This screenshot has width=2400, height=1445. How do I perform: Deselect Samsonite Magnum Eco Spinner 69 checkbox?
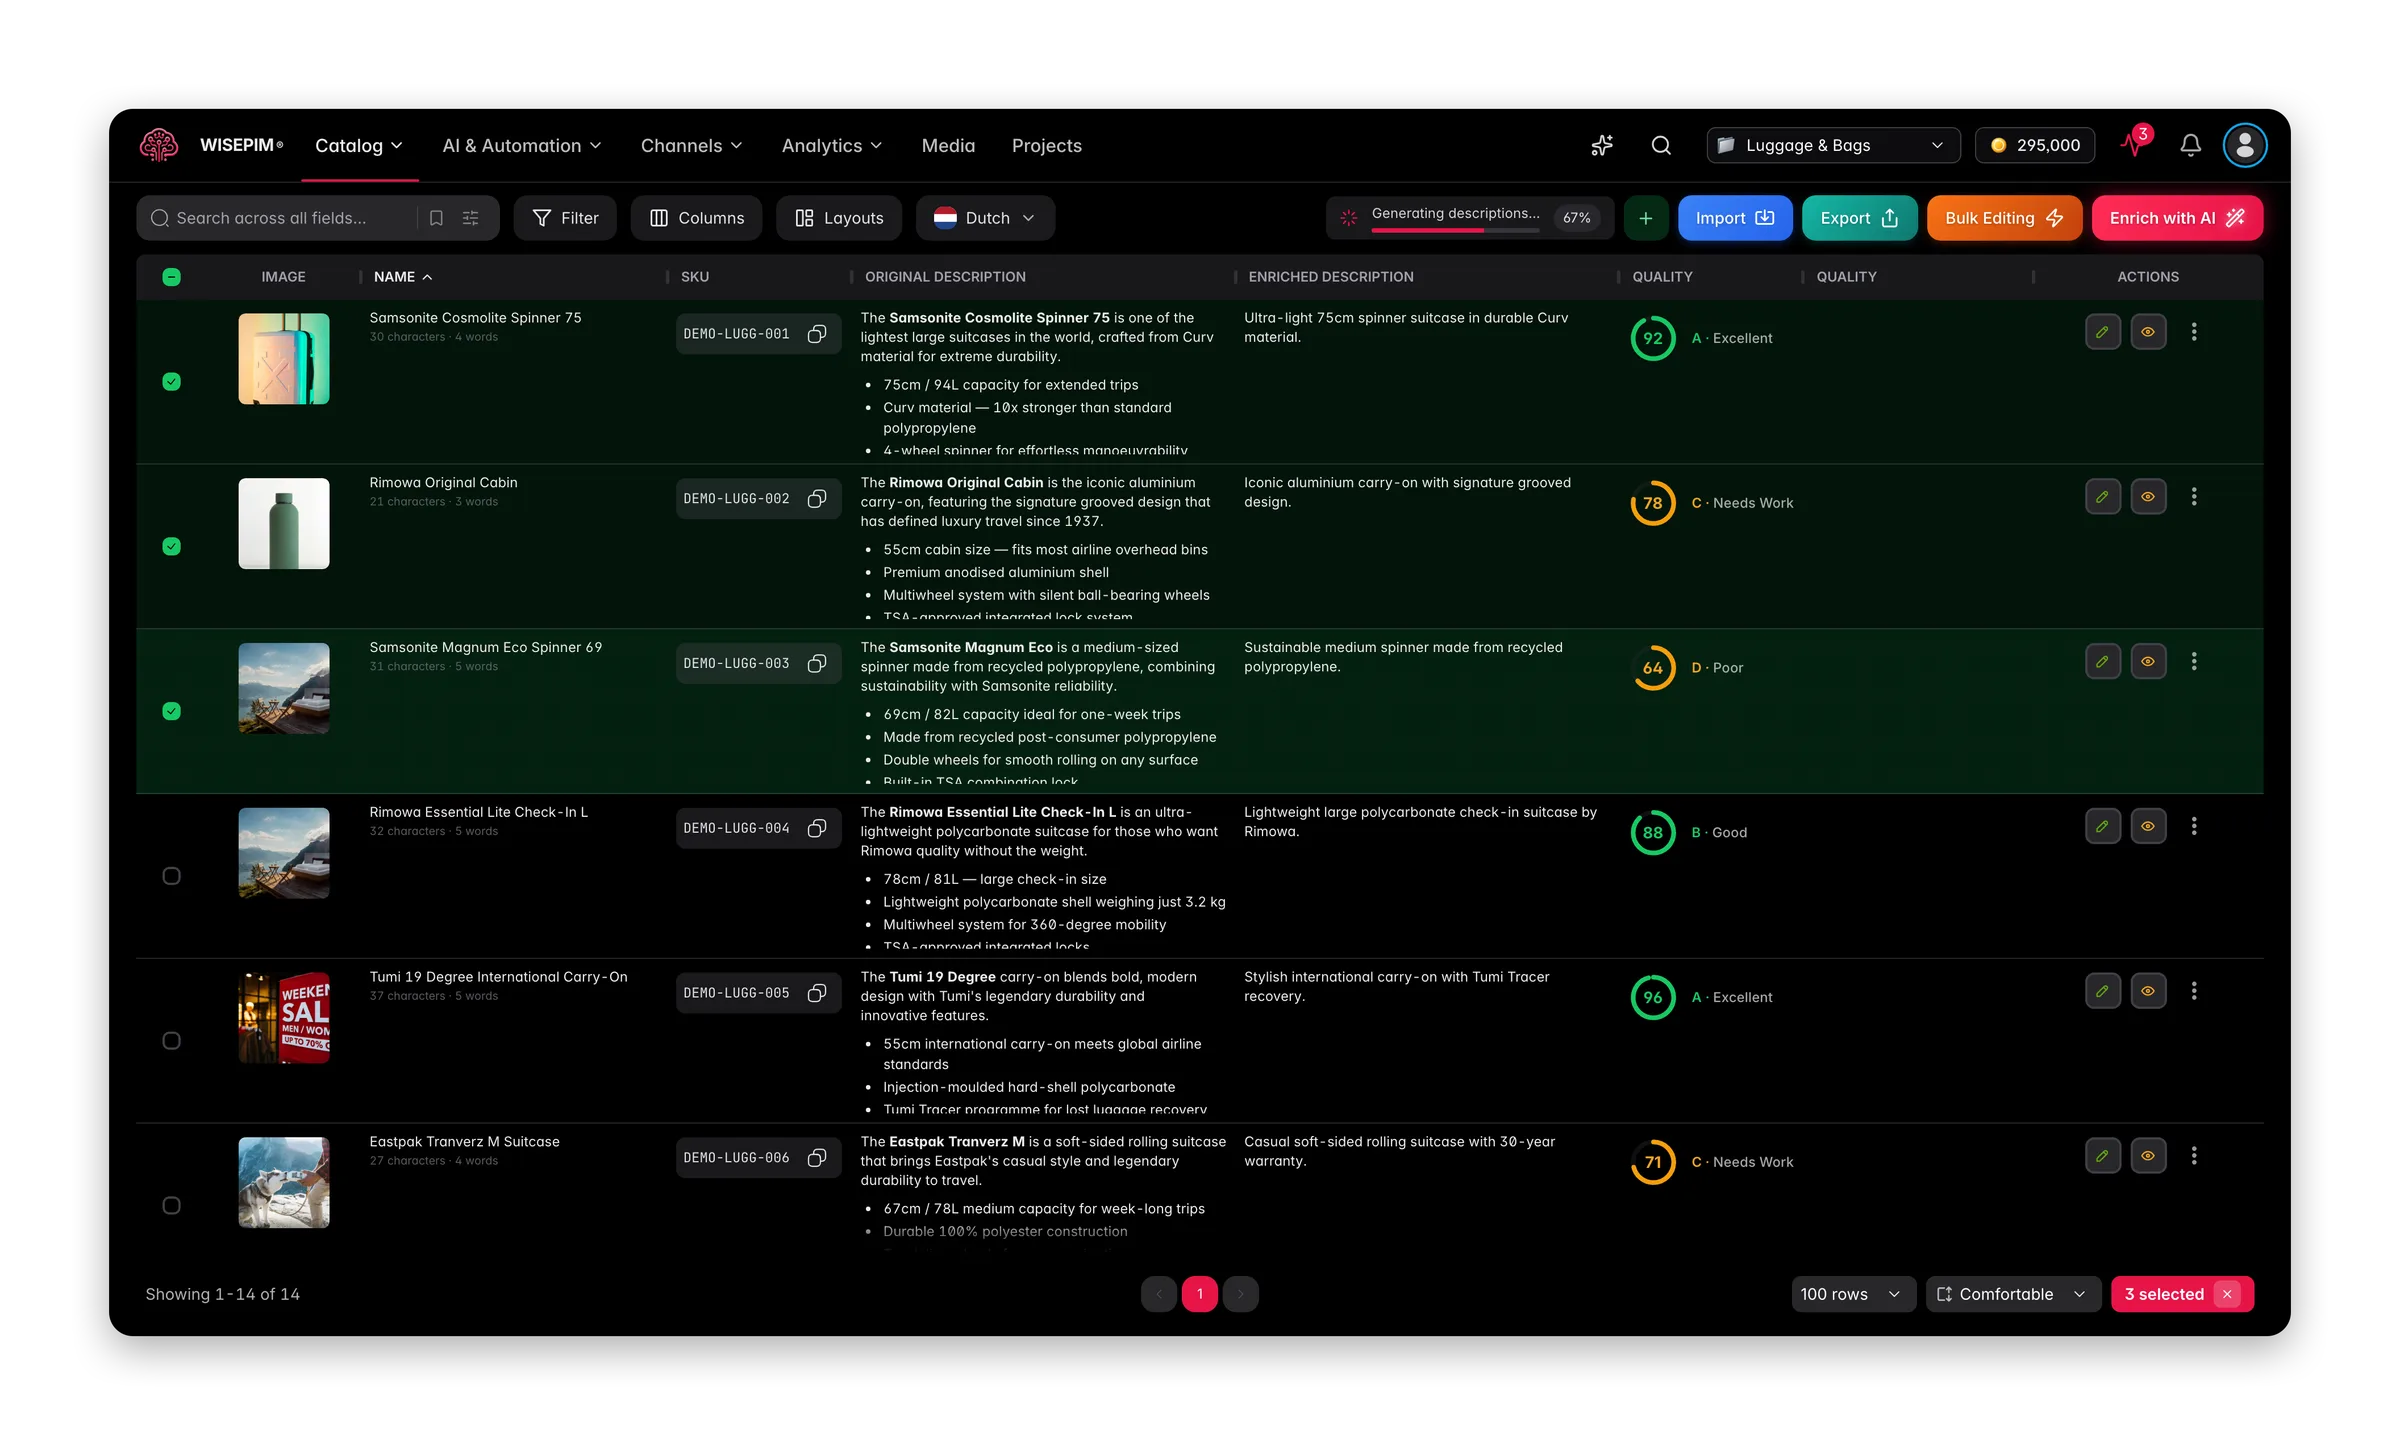(171, 711)
